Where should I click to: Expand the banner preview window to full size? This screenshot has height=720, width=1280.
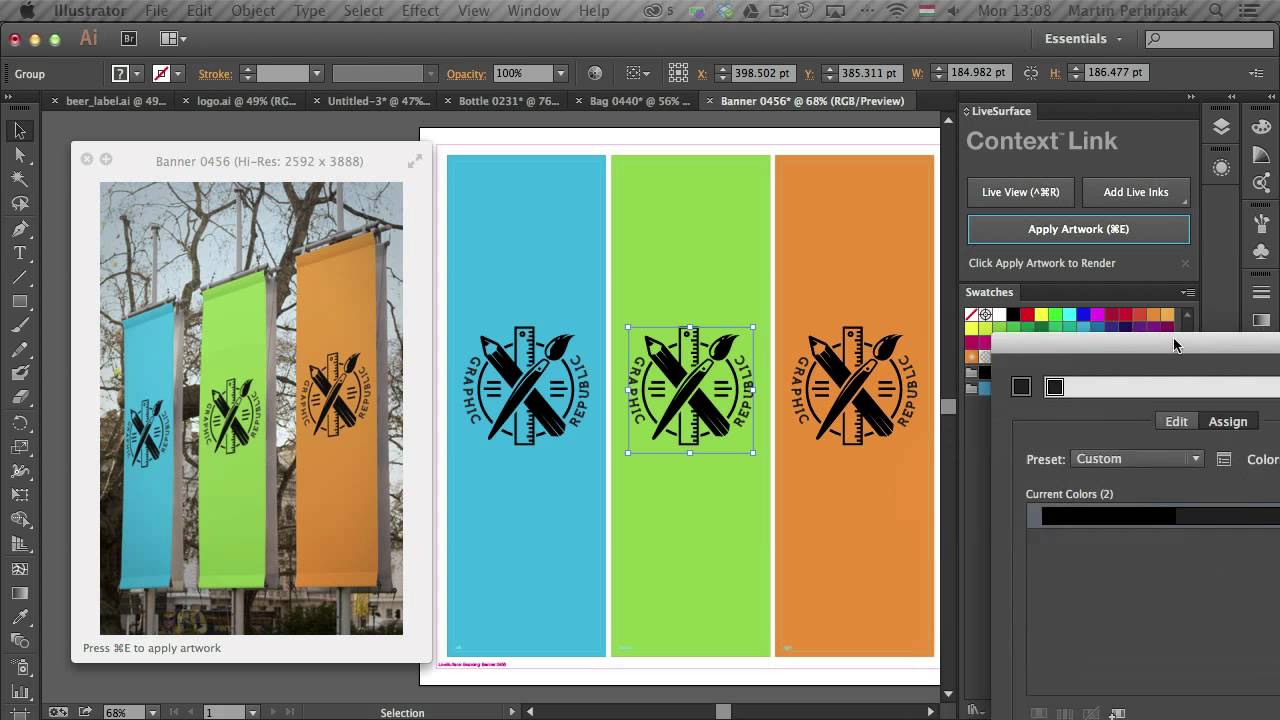[415, 161]
